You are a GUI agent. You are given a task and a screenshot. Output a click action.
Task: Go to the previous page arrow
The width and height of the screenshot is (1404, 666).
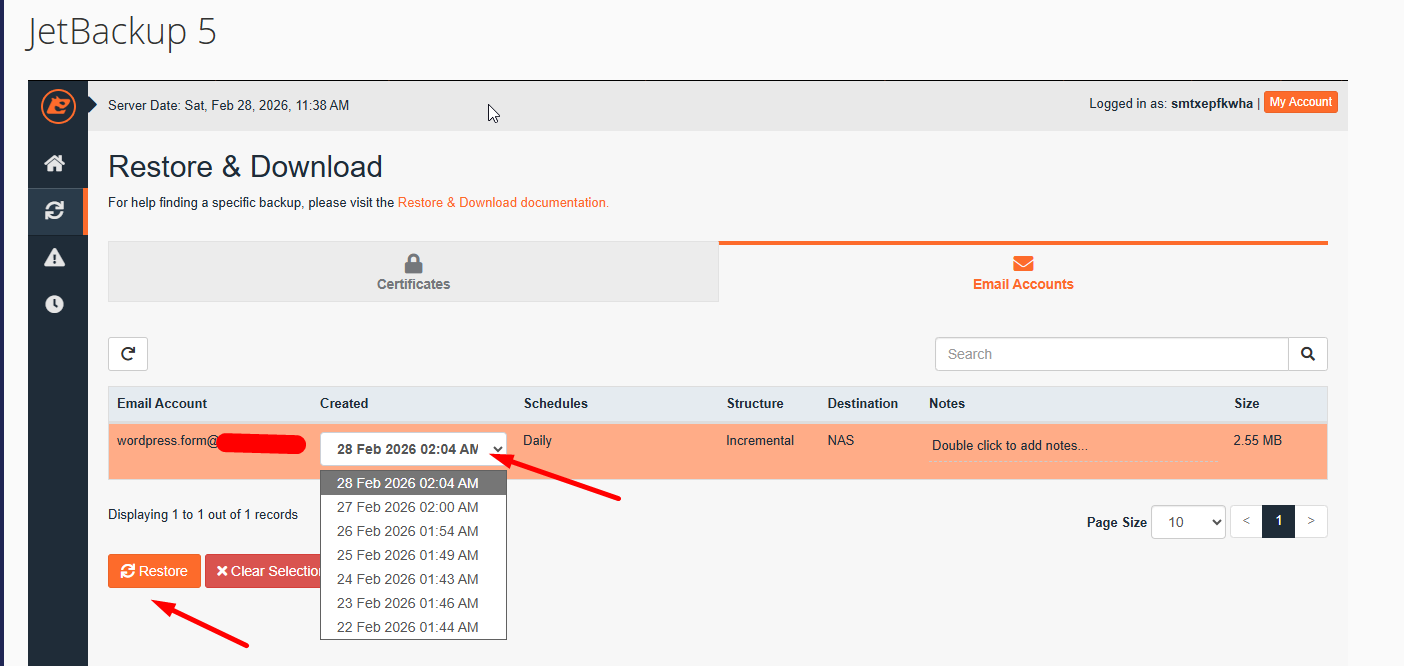(x=1245, y=521)
